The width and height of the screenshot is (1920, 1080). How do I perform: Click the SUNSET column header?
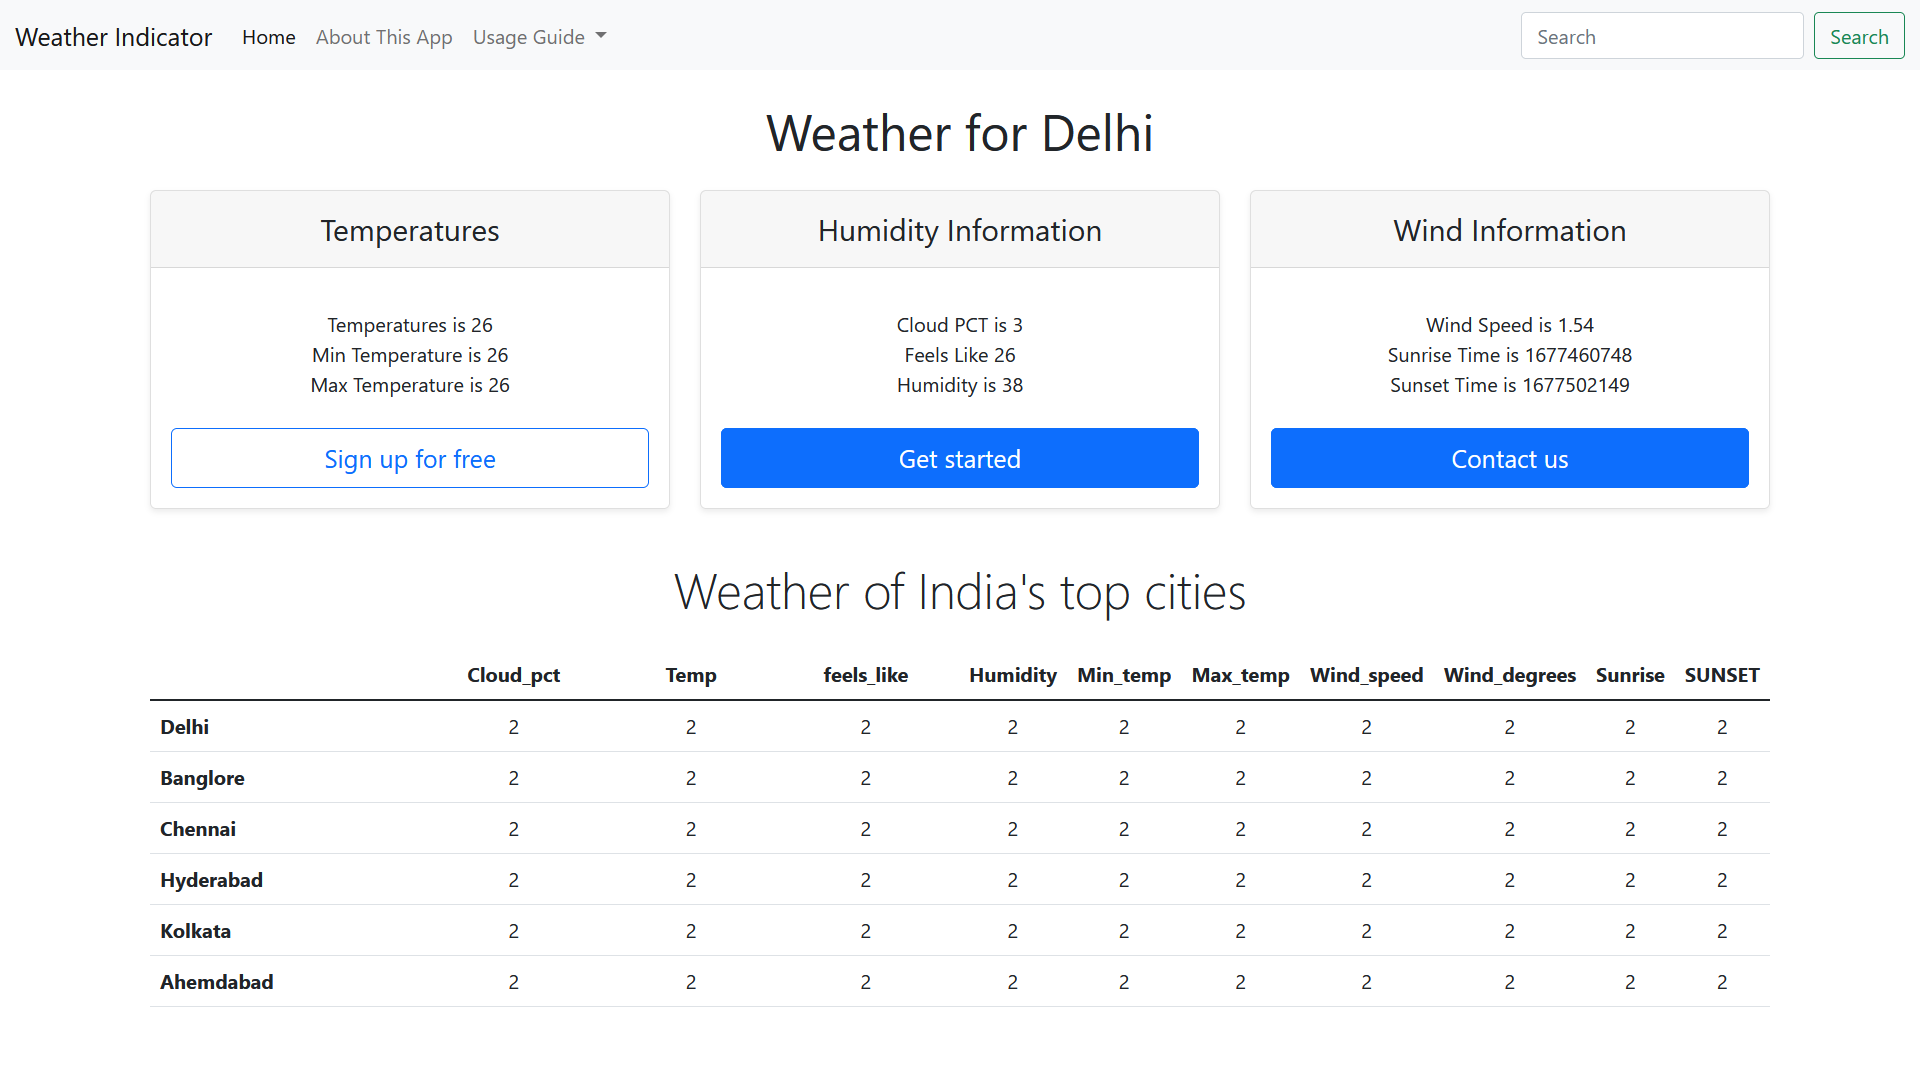pos(1721,675)
